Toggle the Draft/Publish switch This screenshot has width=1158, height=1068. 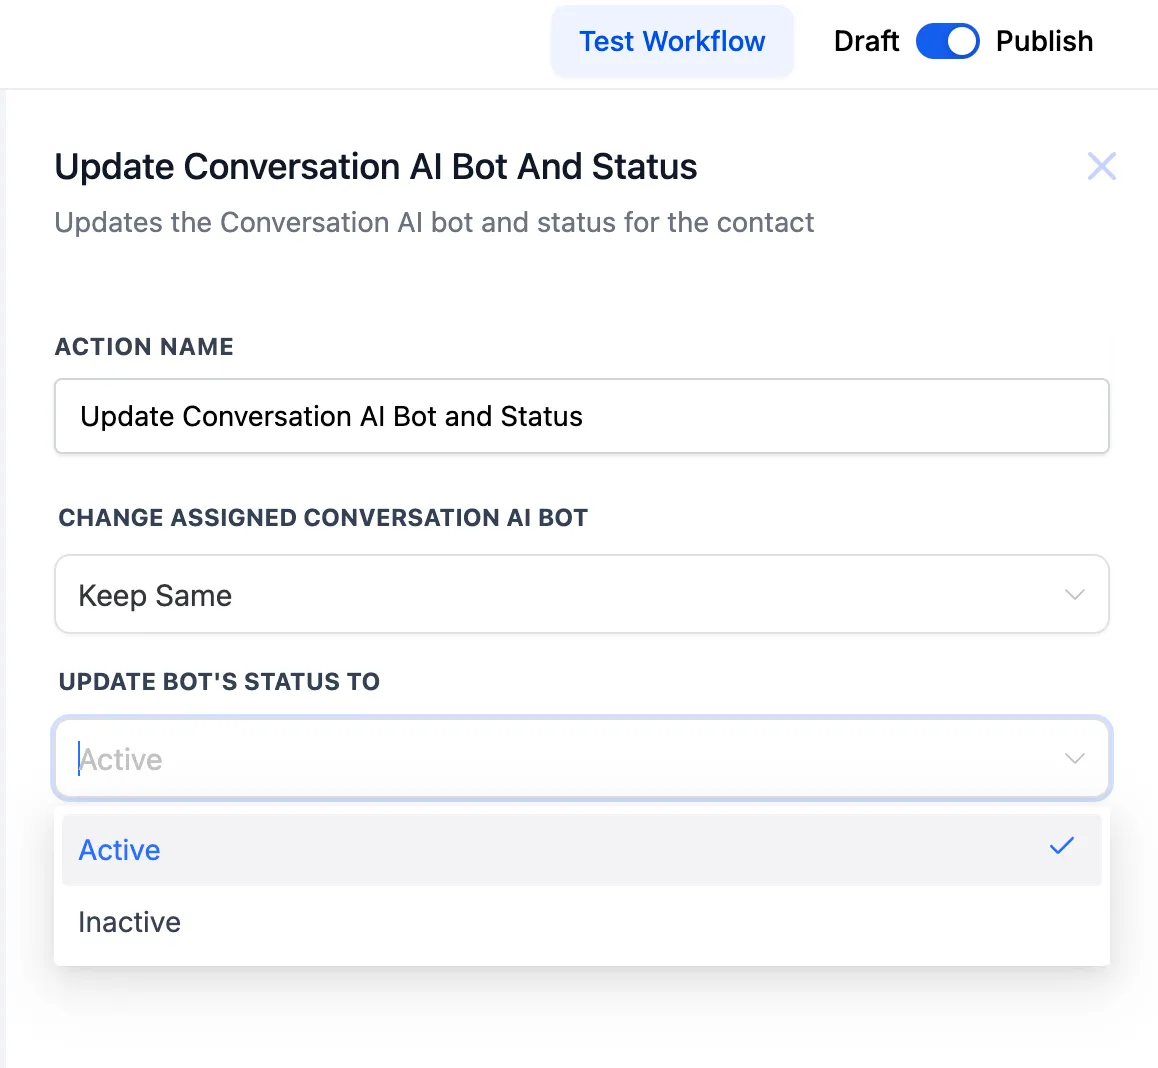point(947,42)
